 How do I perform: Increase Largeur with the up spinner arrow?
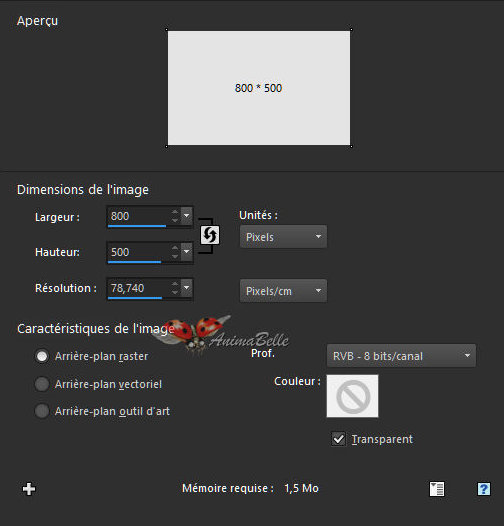click(175, 212)
